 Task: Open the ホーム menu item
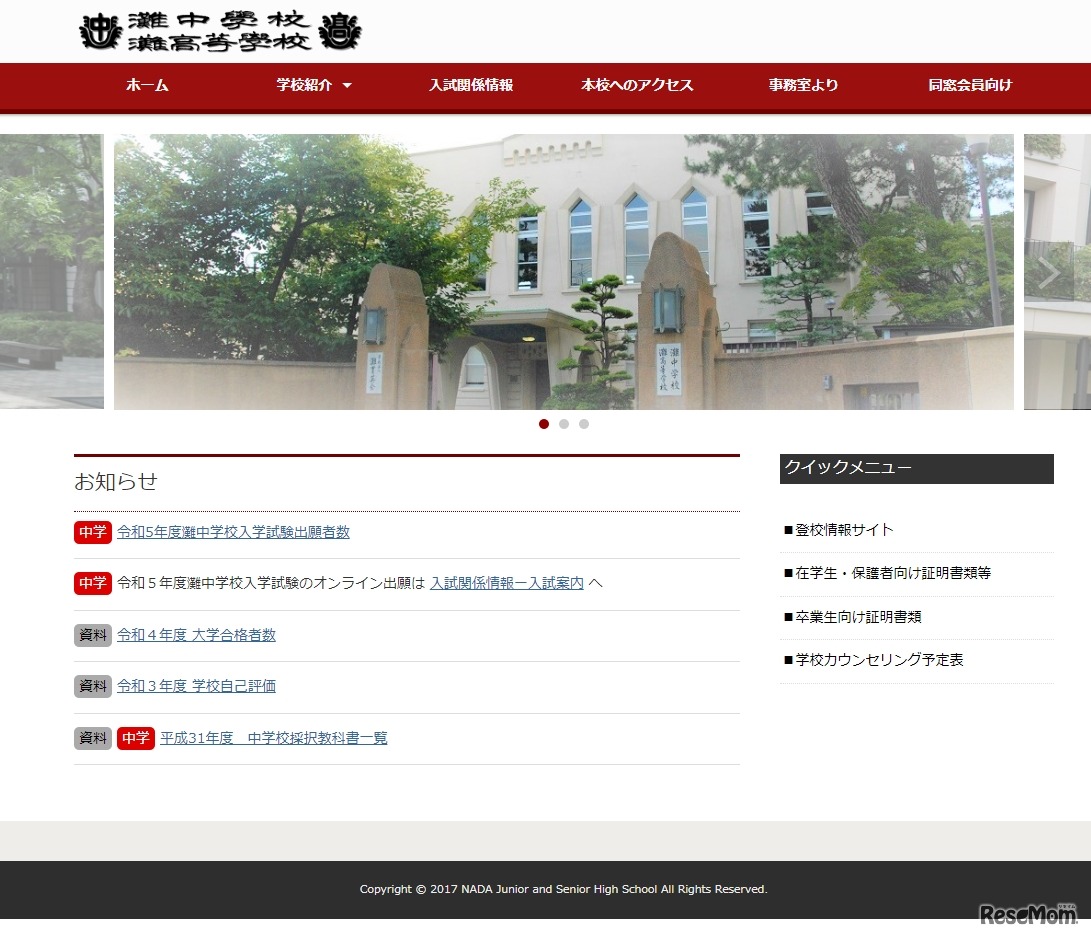147,85
